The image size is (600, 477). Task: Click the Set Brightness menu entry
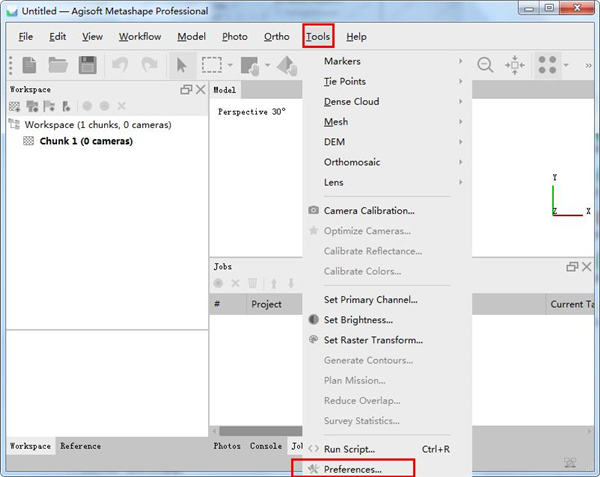(358, 320)
